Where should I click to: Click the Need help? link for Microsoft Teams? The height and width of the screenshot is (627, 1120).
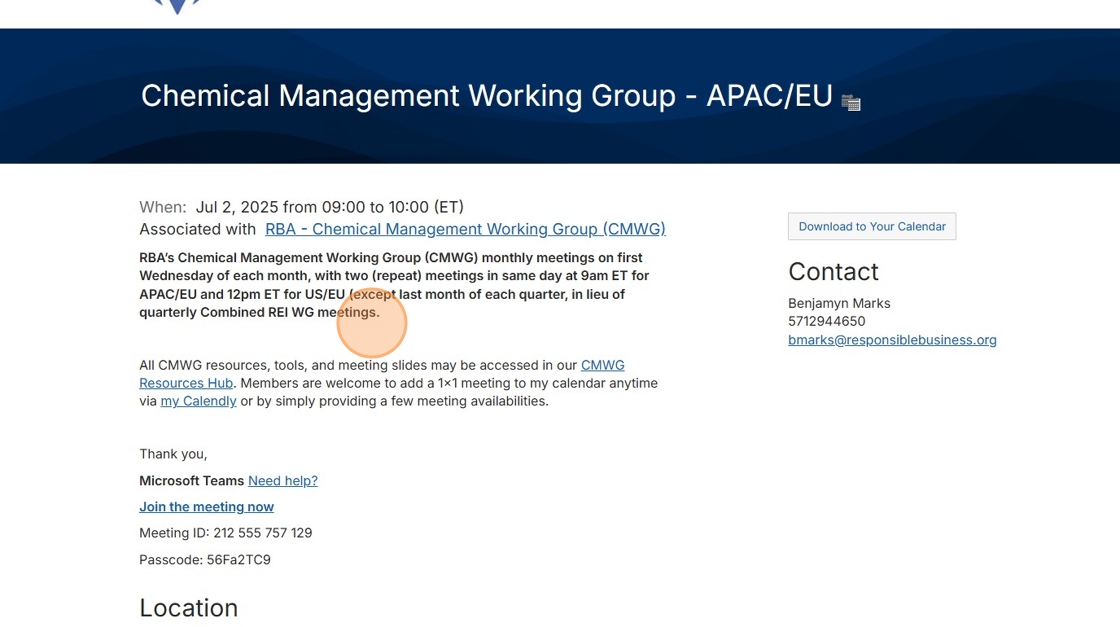[x=283, y=481]
